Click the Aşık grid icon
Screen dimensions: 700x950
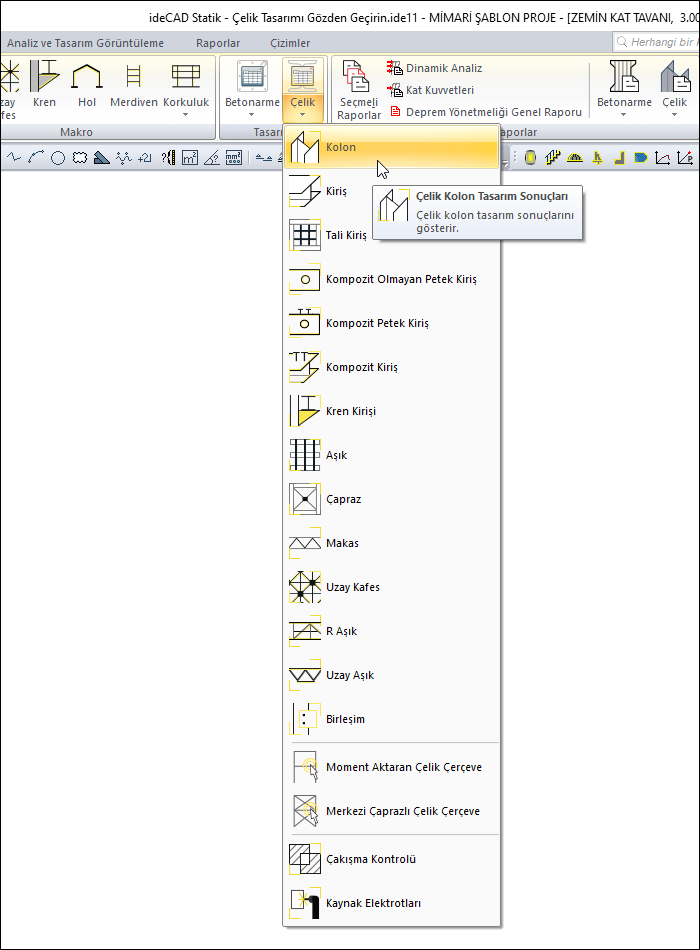[304, 455]
